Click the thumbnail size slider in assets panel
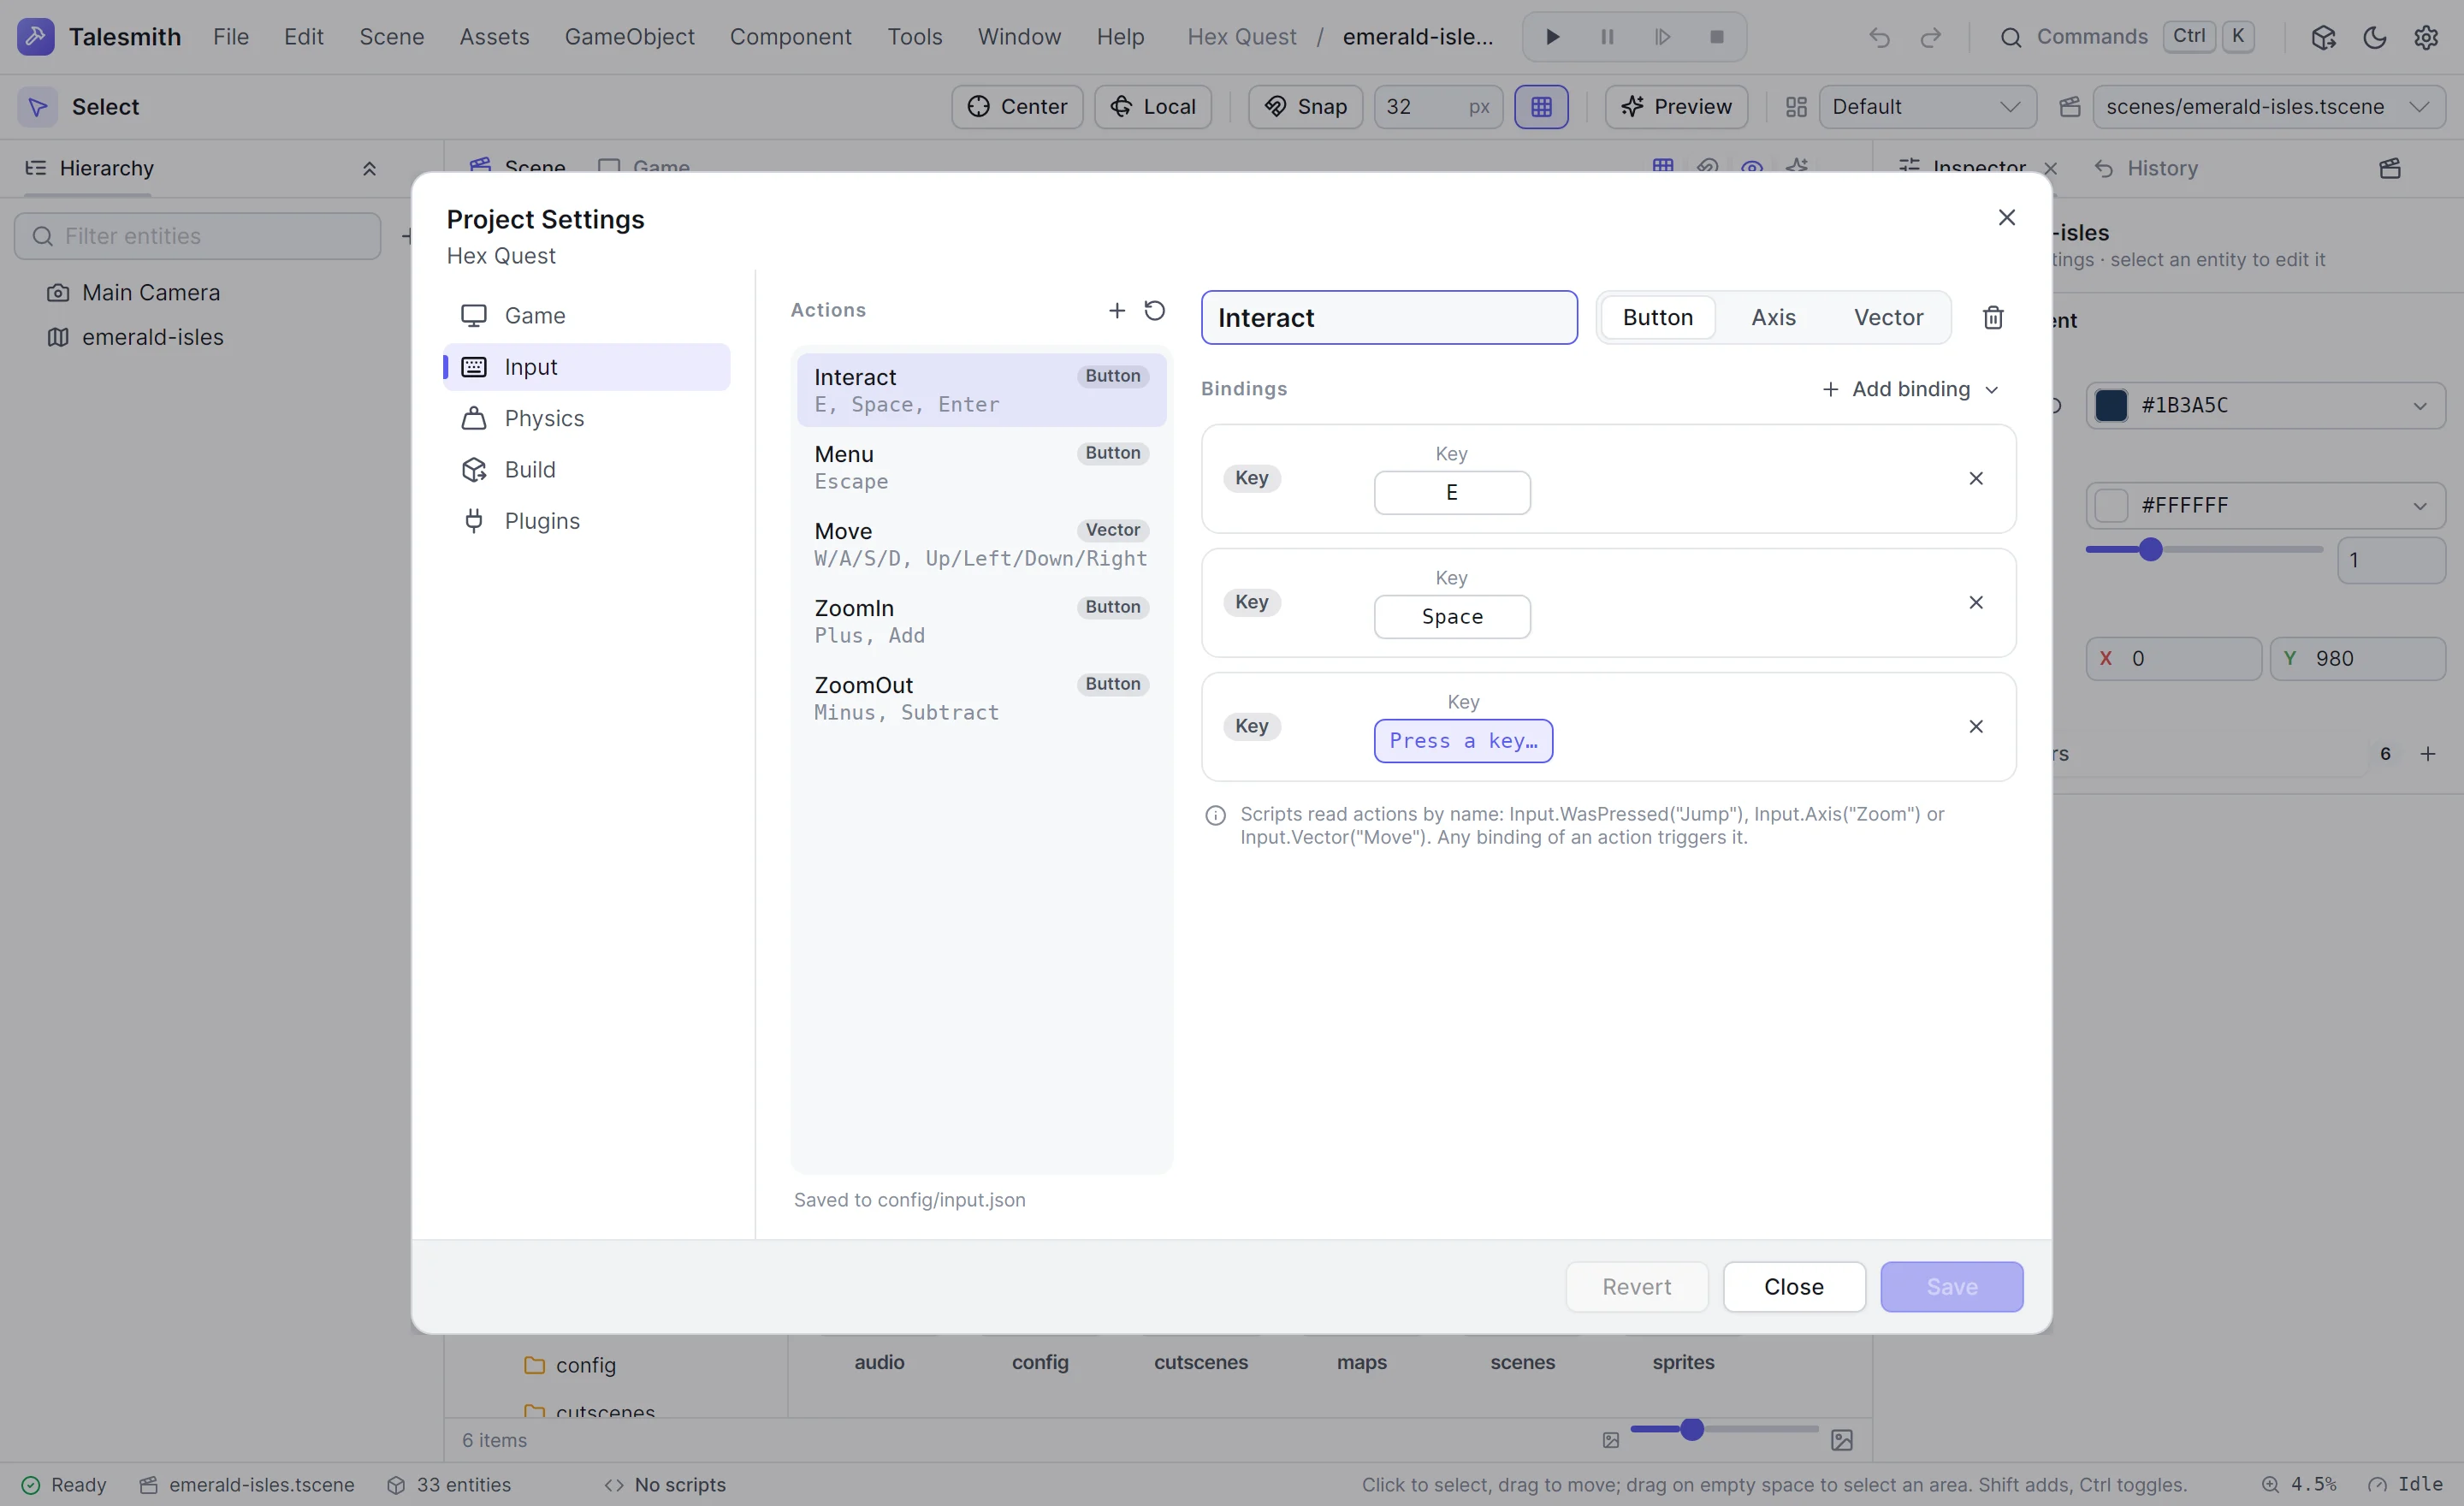Image resolution: width=2464 pixels, height=1506 pixels. click(1723, 1430)
